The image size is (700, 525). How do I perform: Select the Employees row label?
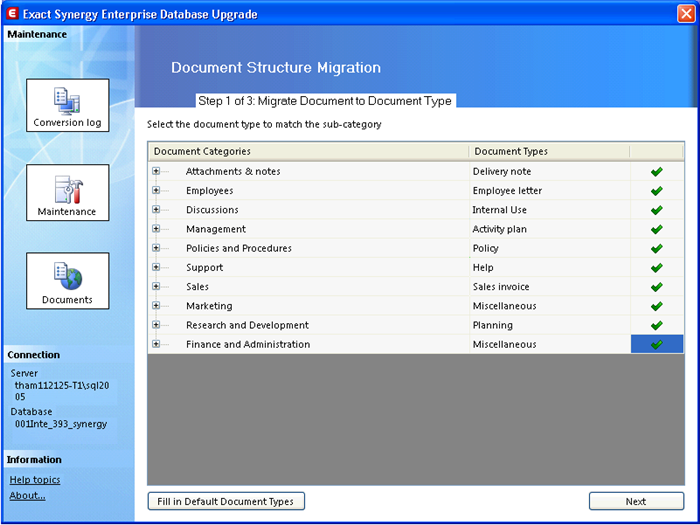(209, 191)
